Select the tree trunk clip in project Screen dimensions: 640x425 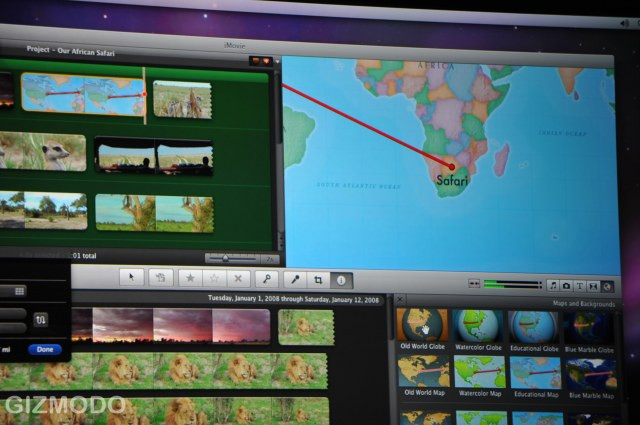(x=155, y=213)
